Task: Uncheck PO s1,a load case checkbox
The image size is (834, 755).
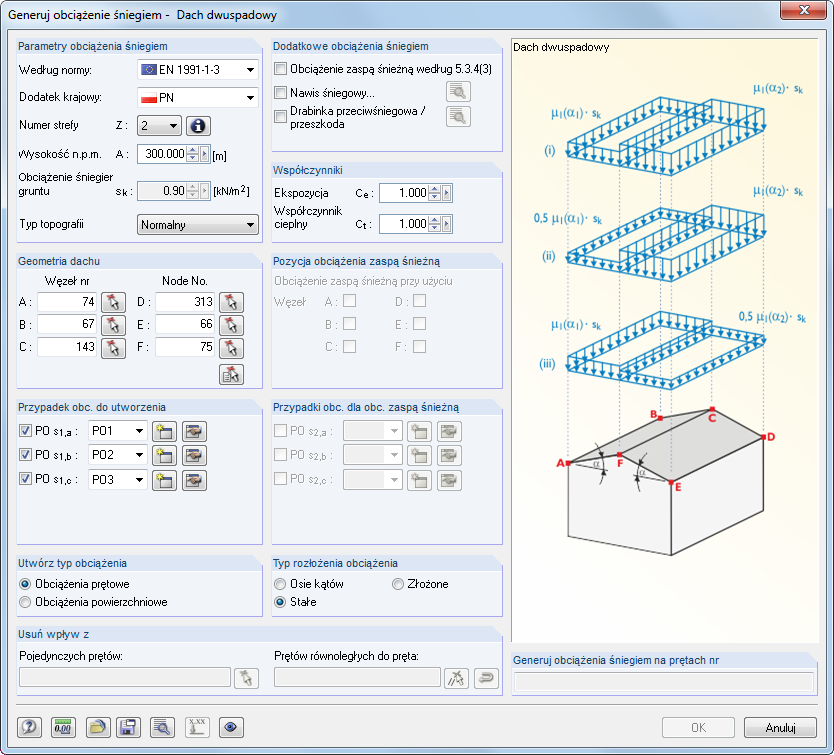Action: (25, 430)
